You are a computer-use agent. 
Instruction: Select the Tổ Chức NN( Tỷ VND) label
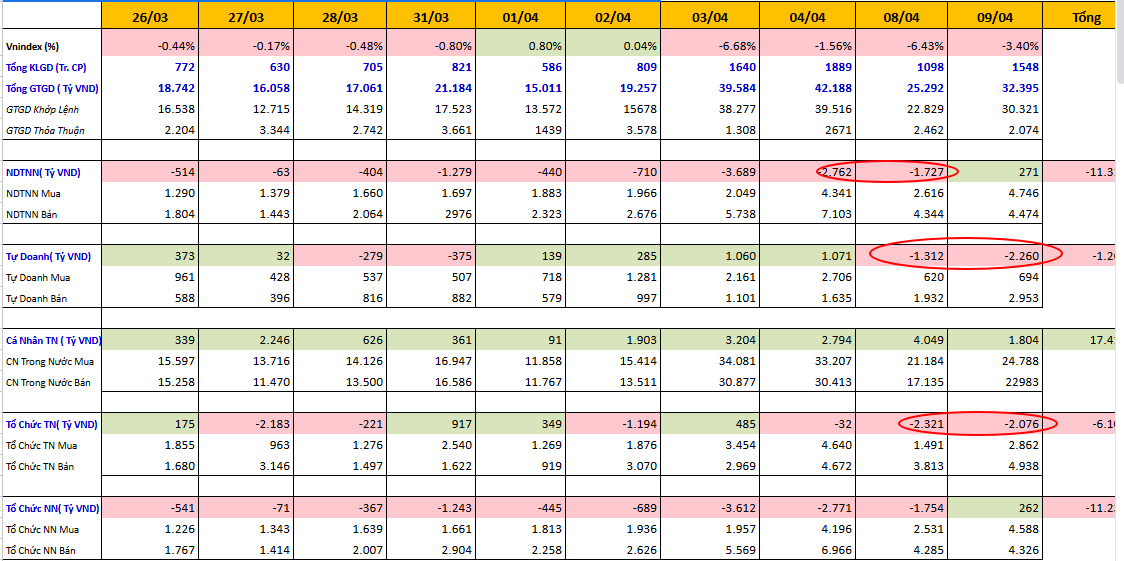click(x=51, y=508)
